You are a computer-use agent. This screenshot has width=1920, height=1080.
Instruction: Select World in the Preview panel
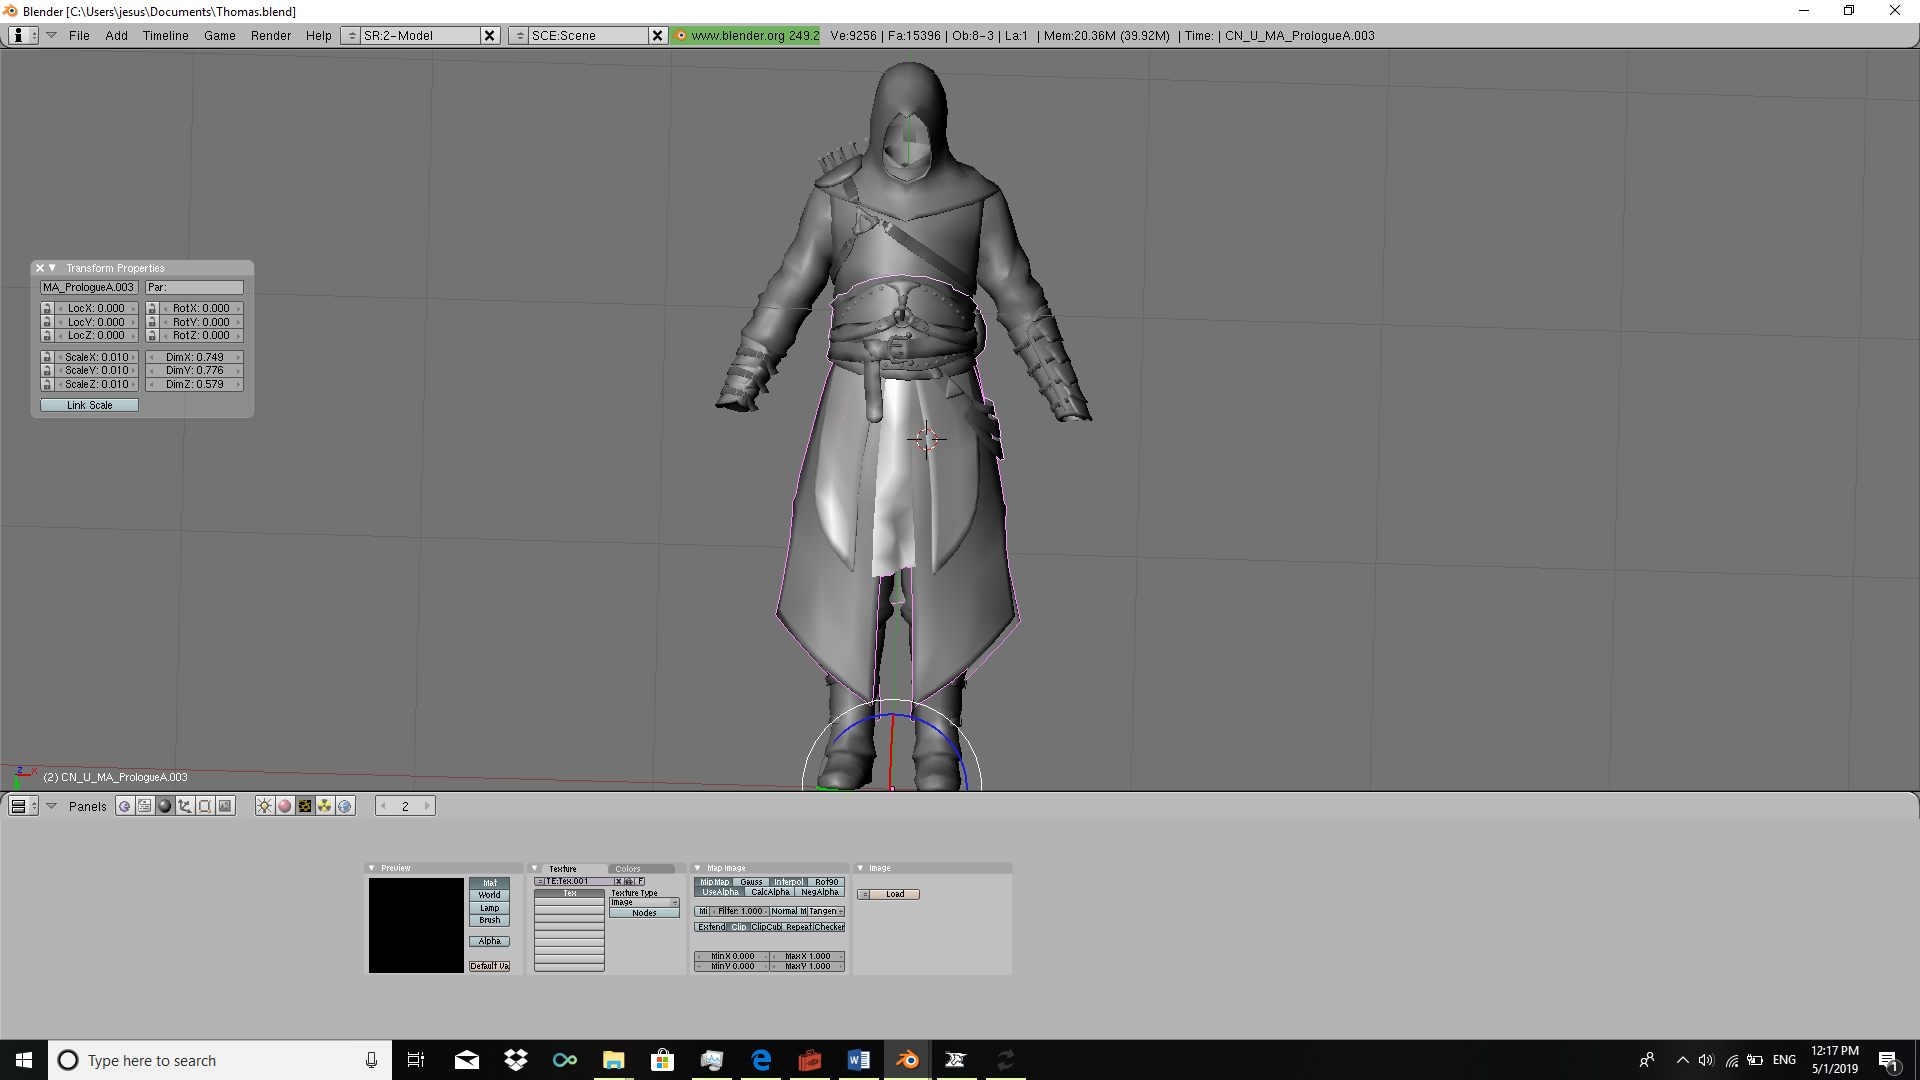[x=489, y=895]
